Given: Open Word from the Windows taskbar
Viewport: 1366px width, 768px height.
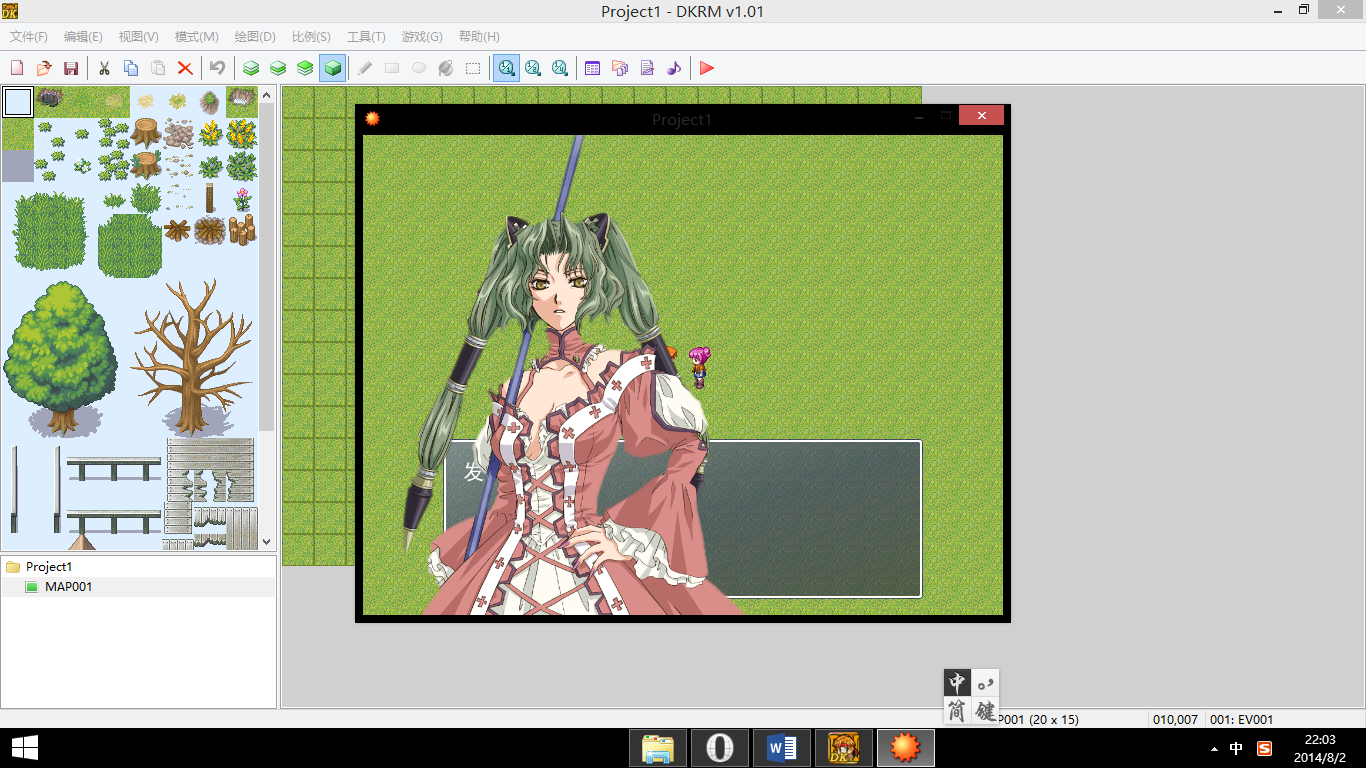Looking at the screenshot, I should click(x=782, y=748).
